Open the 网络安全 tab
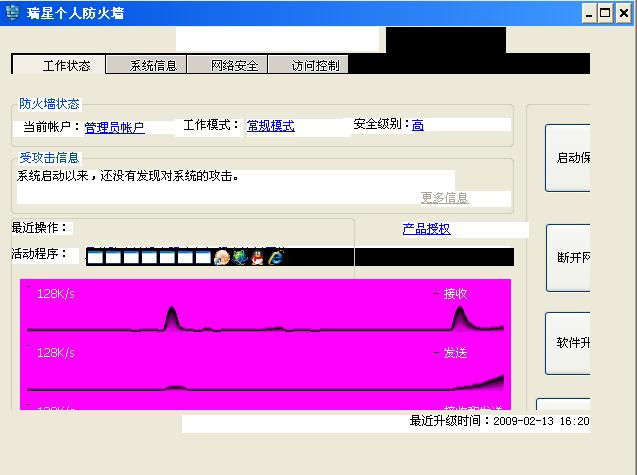 (x=227, y=65)
